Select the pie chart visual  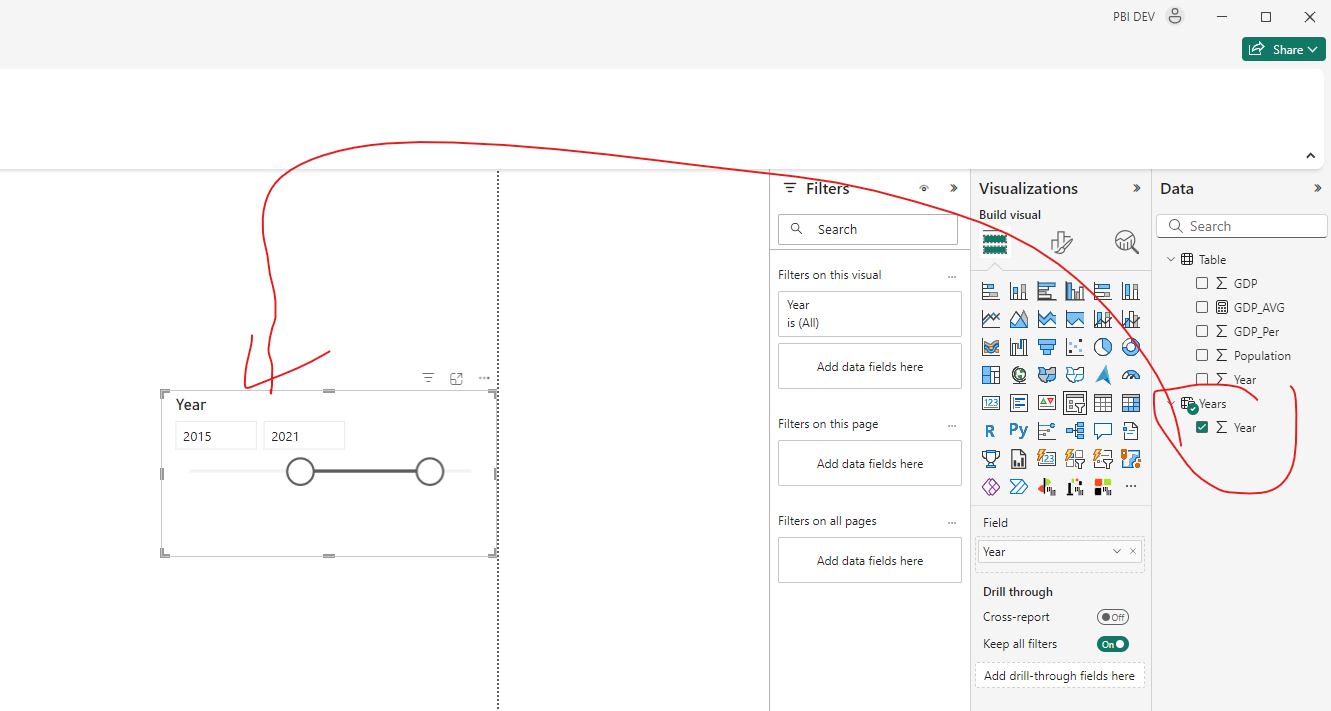pos(1103,347)
